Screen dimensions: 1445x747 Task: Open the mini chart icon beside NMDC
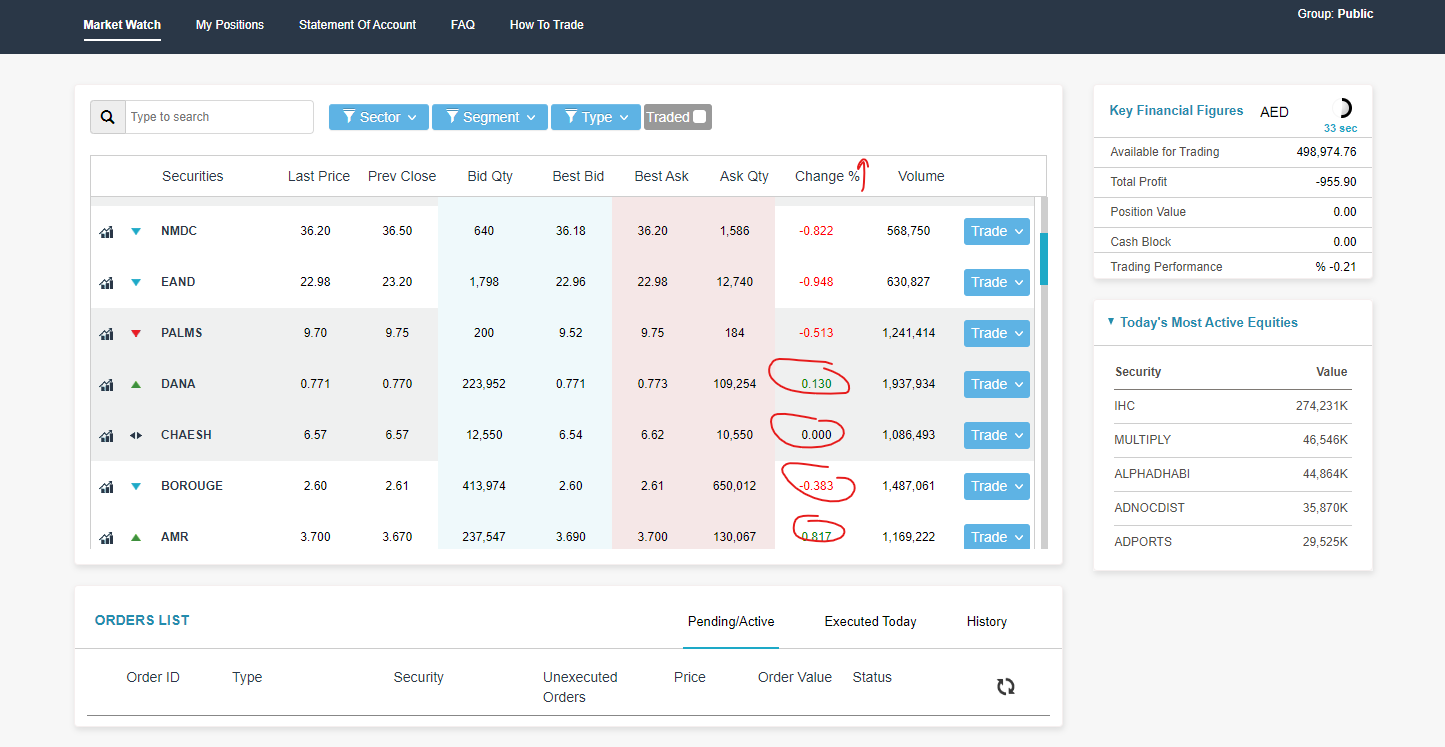(106, 231)
